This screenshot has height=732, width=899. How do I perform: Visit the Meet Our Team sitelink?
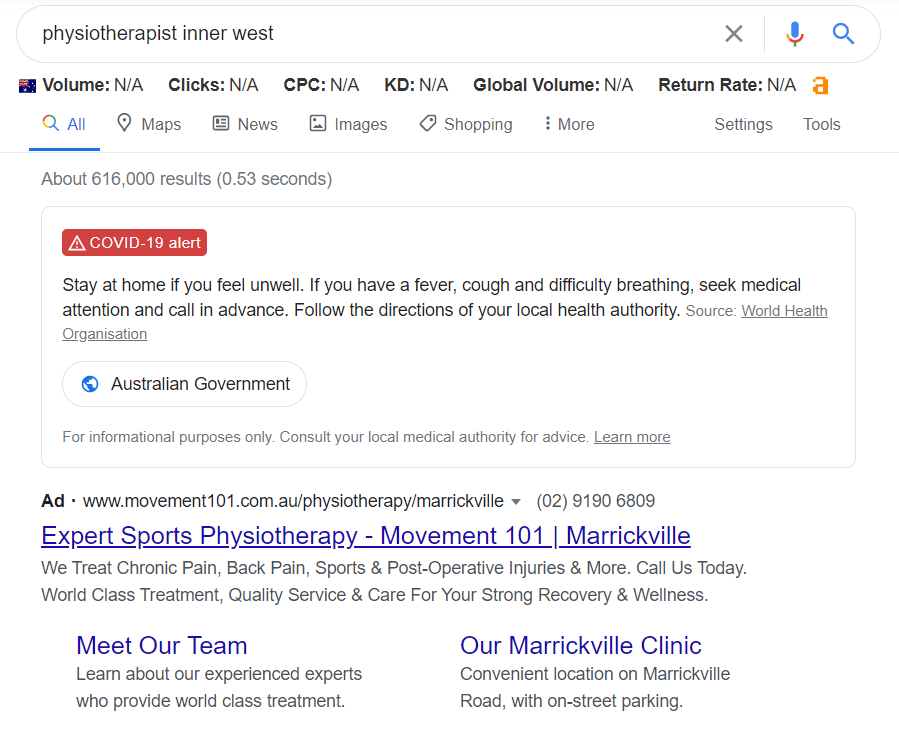tap(161, 645)
